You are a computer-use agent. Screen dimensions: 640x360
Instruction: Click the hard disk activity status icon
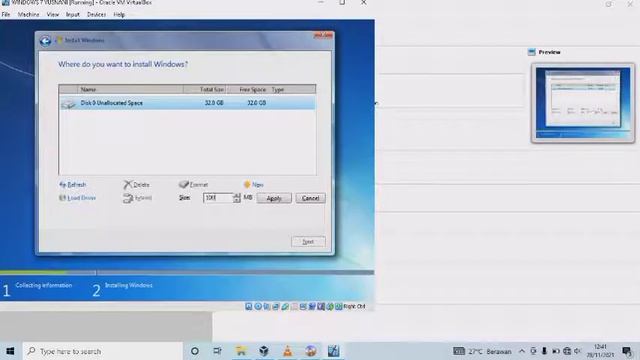[x=249, y=306]
